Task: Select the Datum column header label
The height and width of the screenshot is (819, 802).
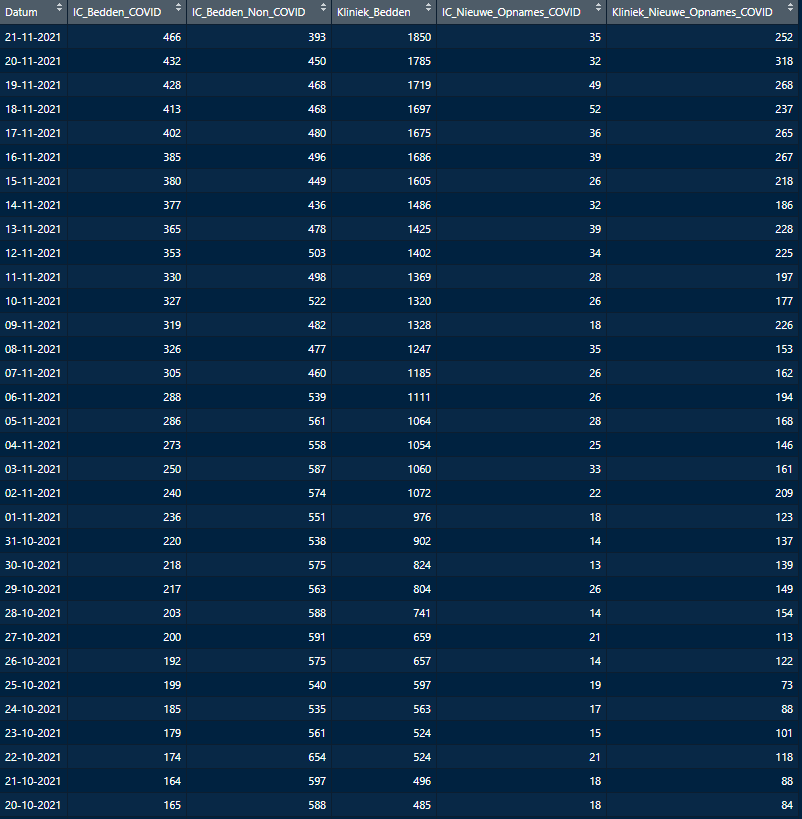Action: pyautogui.click(x=21, y=12)
